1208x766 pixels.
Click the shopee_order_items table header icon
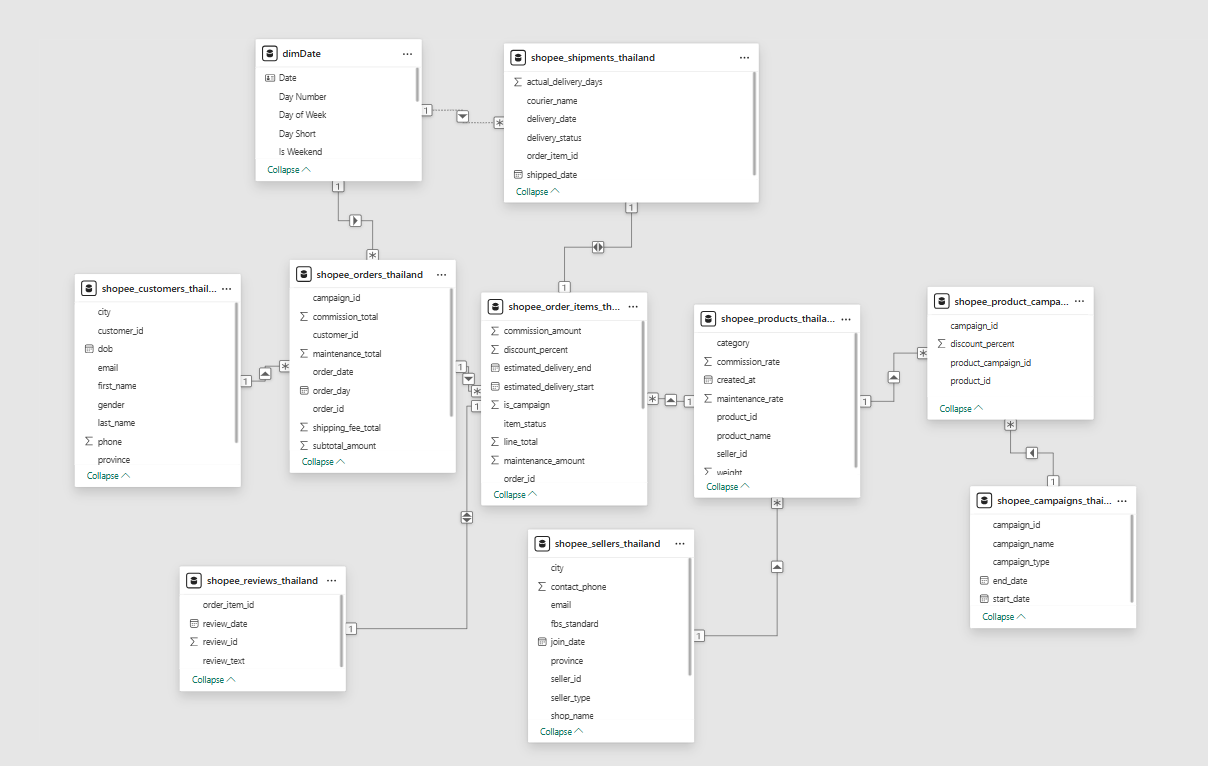coord(495,307)
